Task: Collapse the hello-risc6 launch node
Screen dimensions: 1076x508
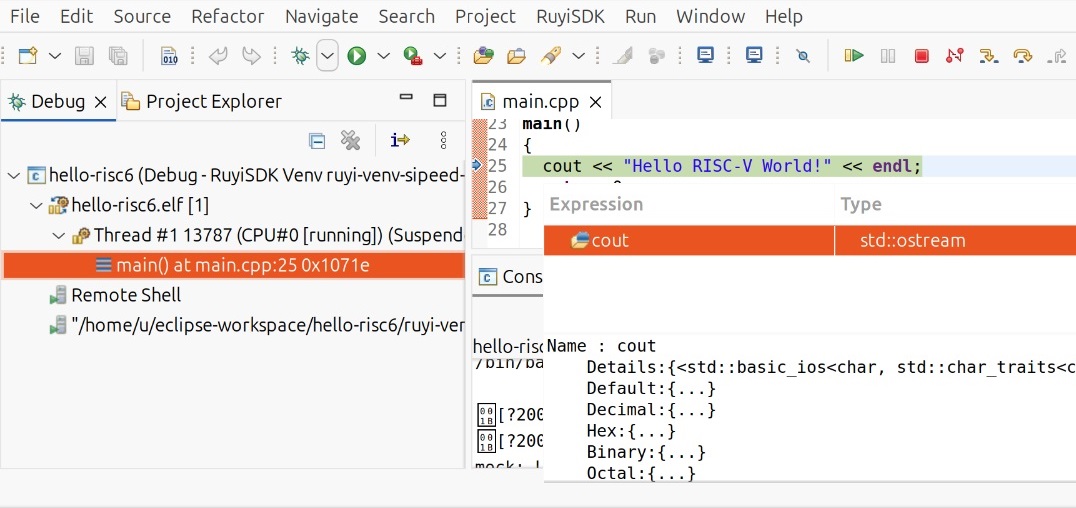Action: (13, 175)
